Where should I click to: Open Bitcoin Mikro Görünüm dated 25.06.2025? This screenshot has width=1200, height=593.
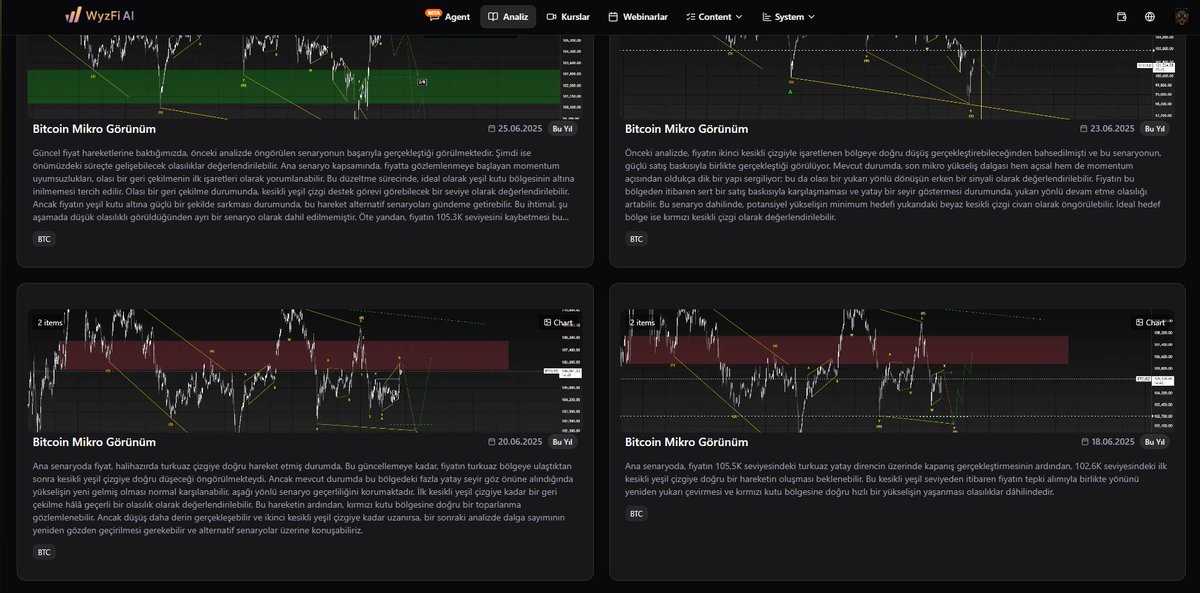tap(94, 129)
